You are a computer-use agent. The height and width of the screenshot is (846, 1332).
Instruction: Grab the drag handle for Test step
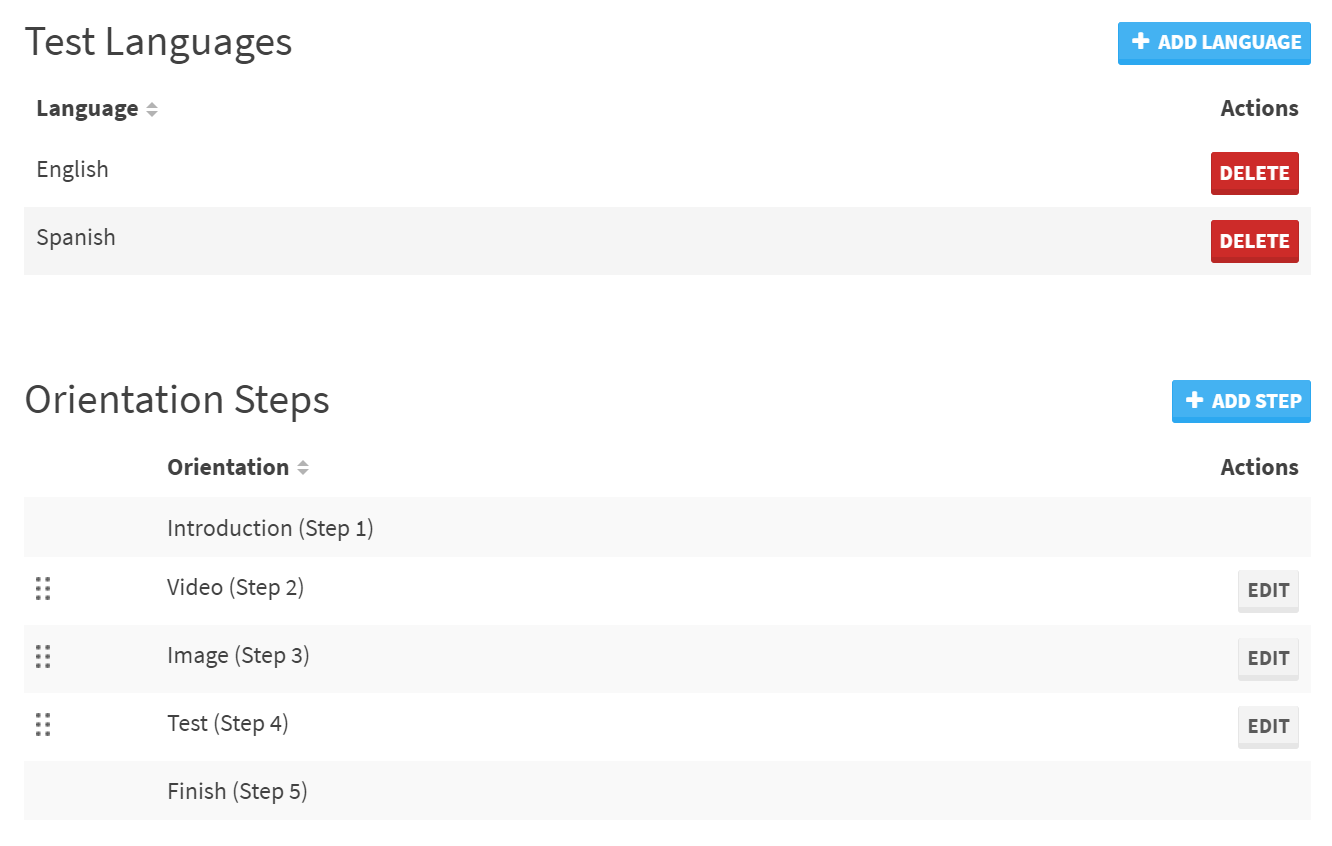point(43,724)
